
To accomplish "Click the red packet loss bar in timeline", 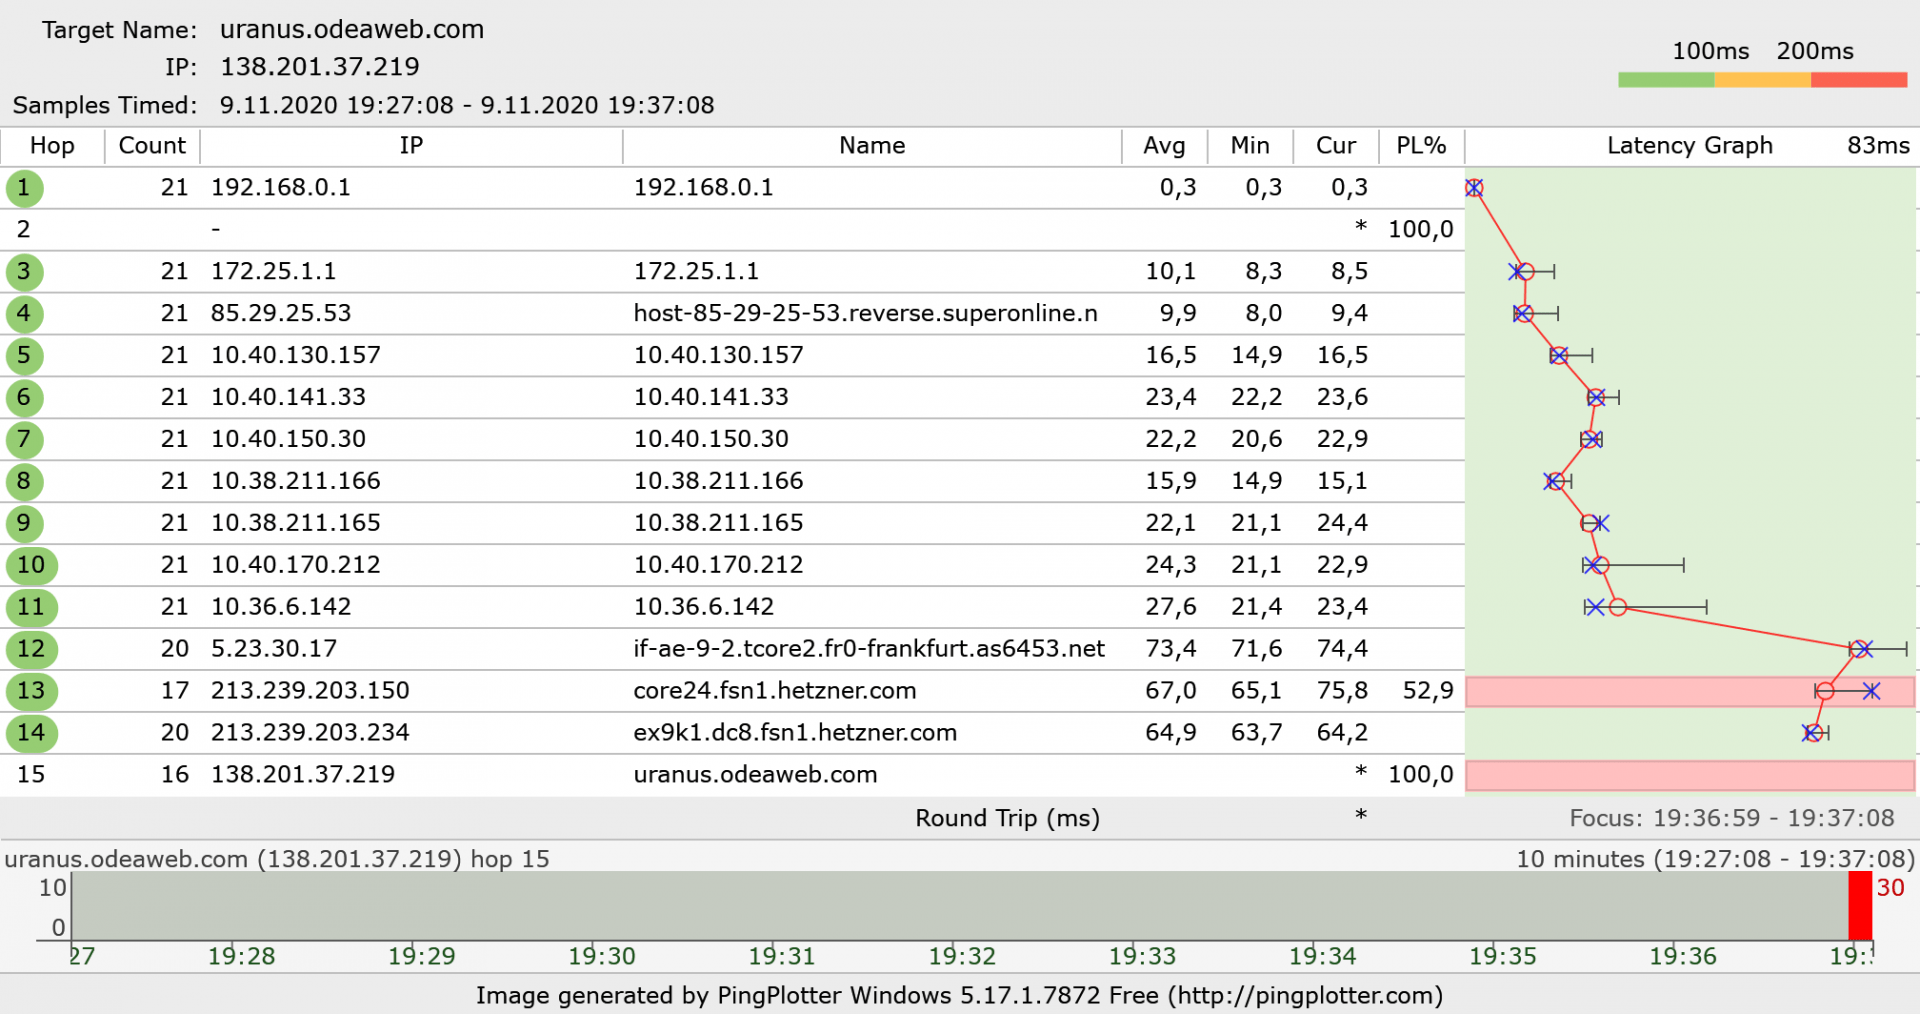I will pyautogui.click(x=1860, y=906).
